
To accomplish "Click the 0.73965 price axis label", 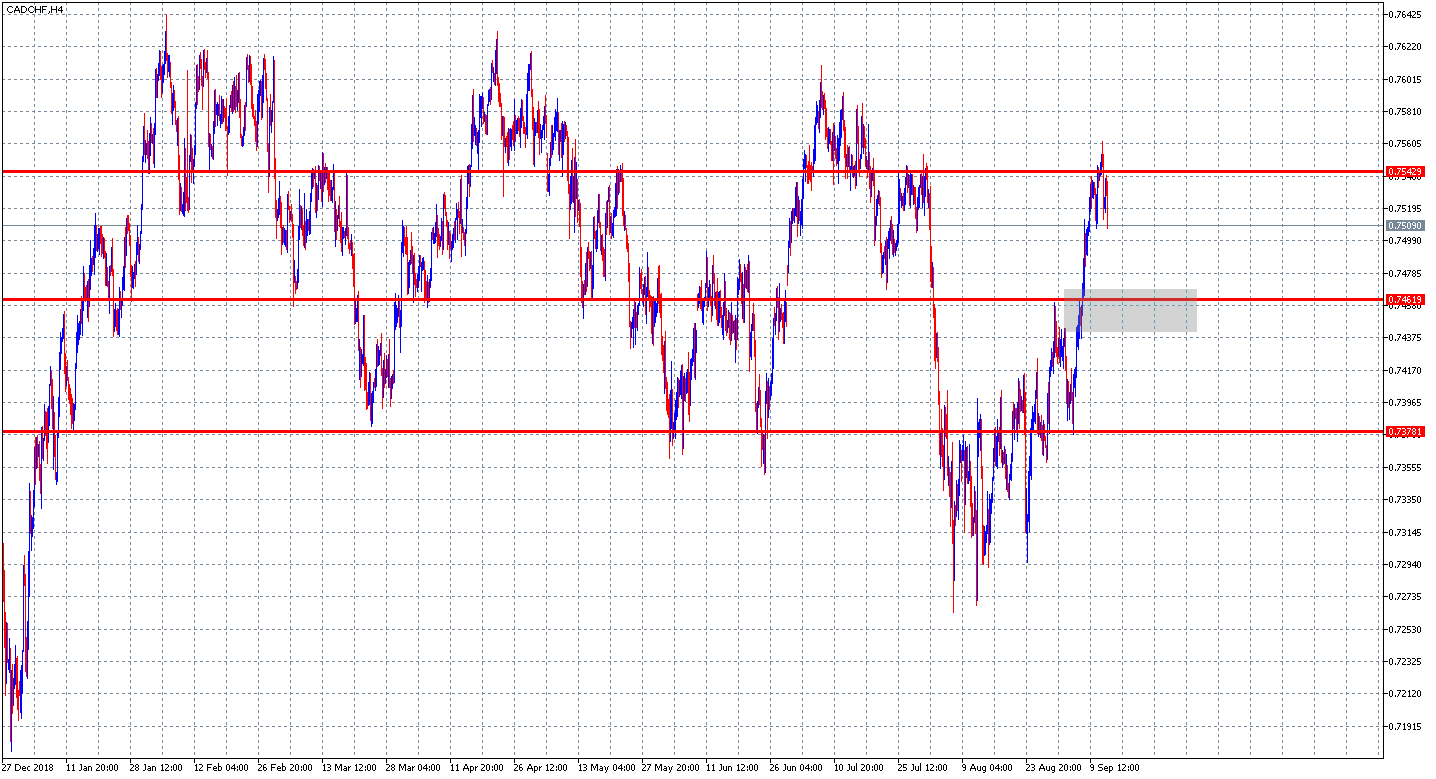I will [1406, 403].
